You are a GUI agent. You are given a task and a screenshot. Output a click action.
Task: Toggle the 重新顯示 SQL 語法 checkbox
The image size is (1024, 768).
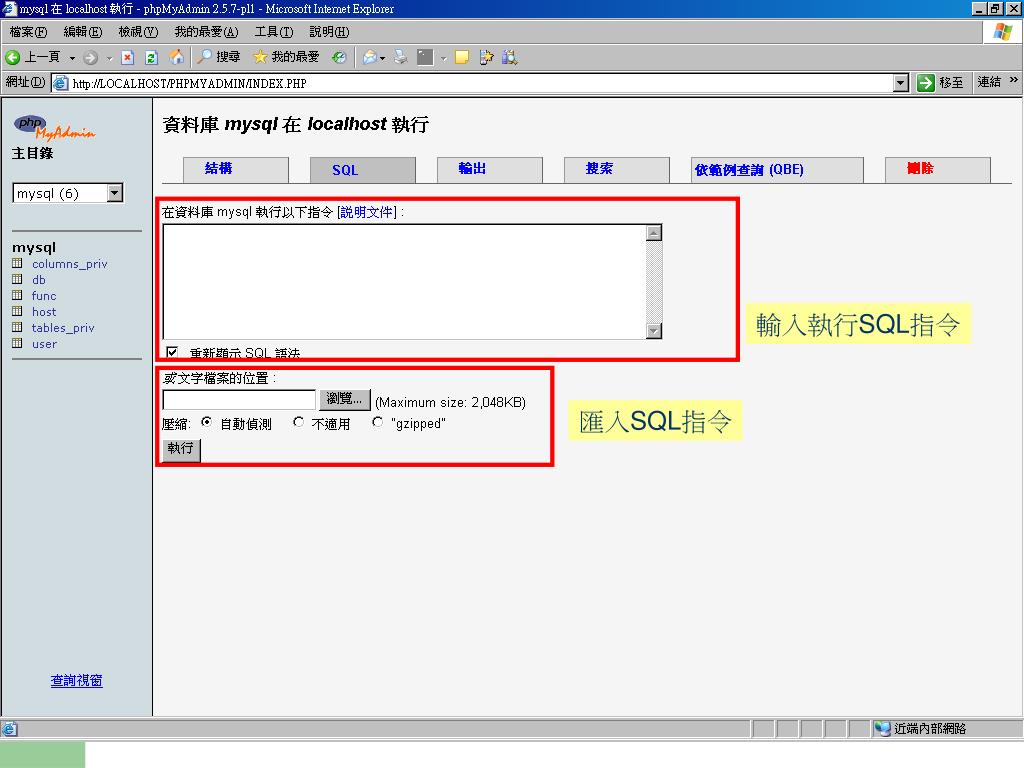[x=172, y=353]
